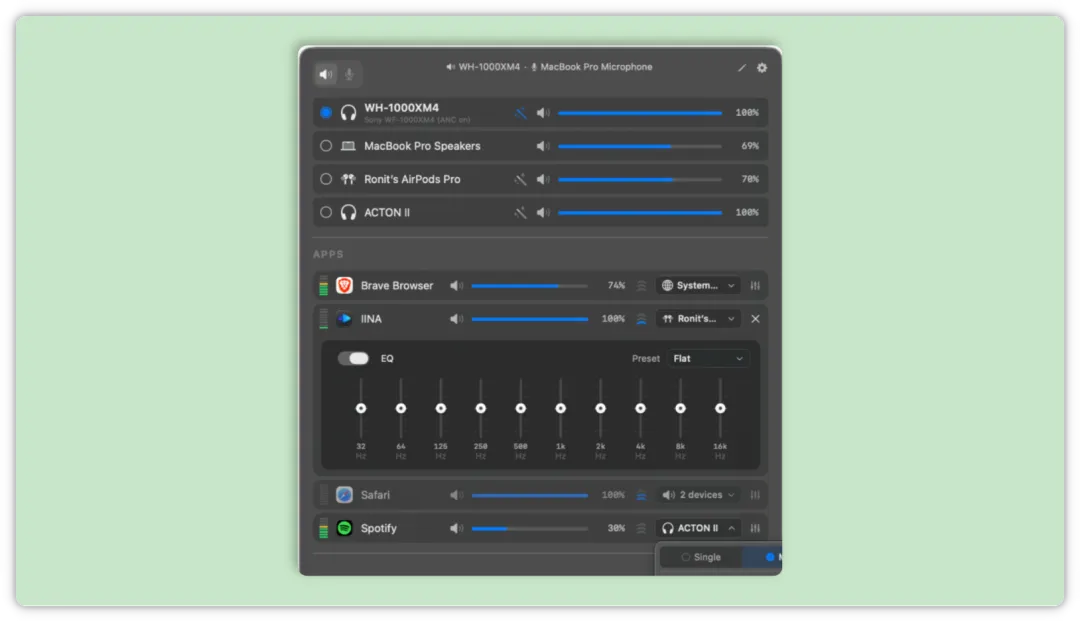Mute Ronit's AirPods Pro
1080x622 pixels.
click(x=543, y=179)
